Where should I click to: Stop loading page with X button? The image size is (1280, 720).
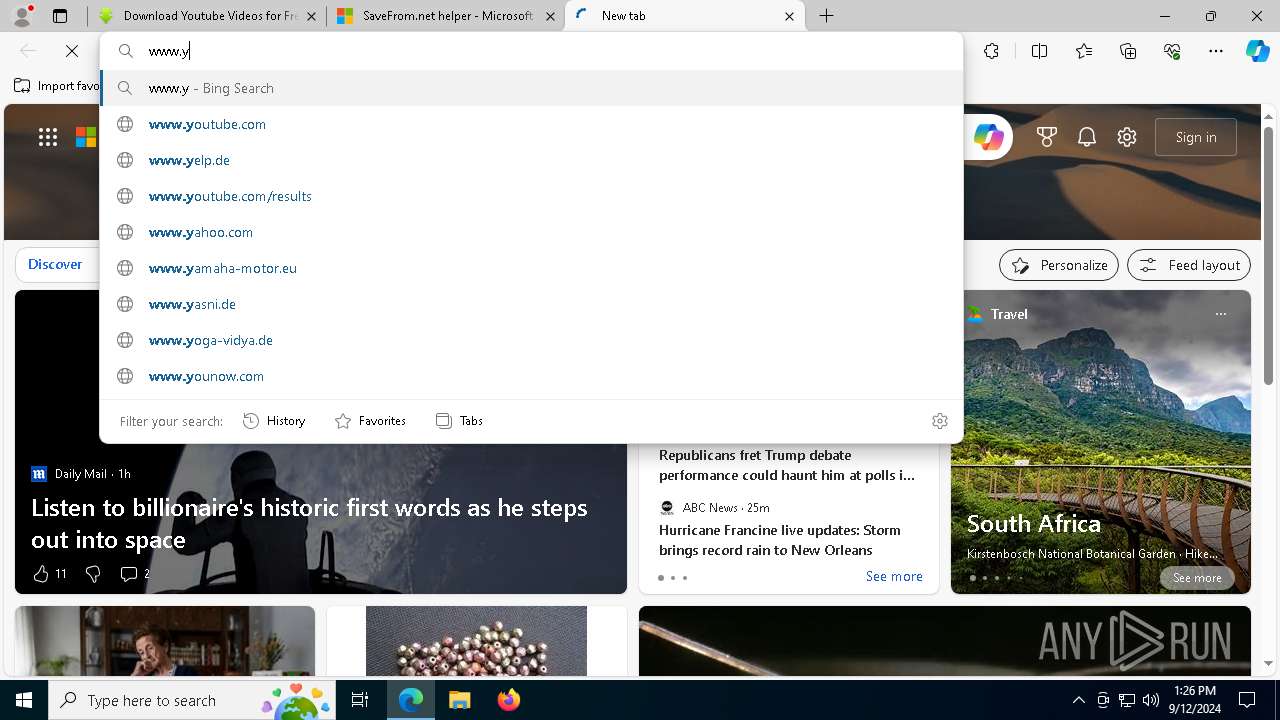(x=72, y=51)
